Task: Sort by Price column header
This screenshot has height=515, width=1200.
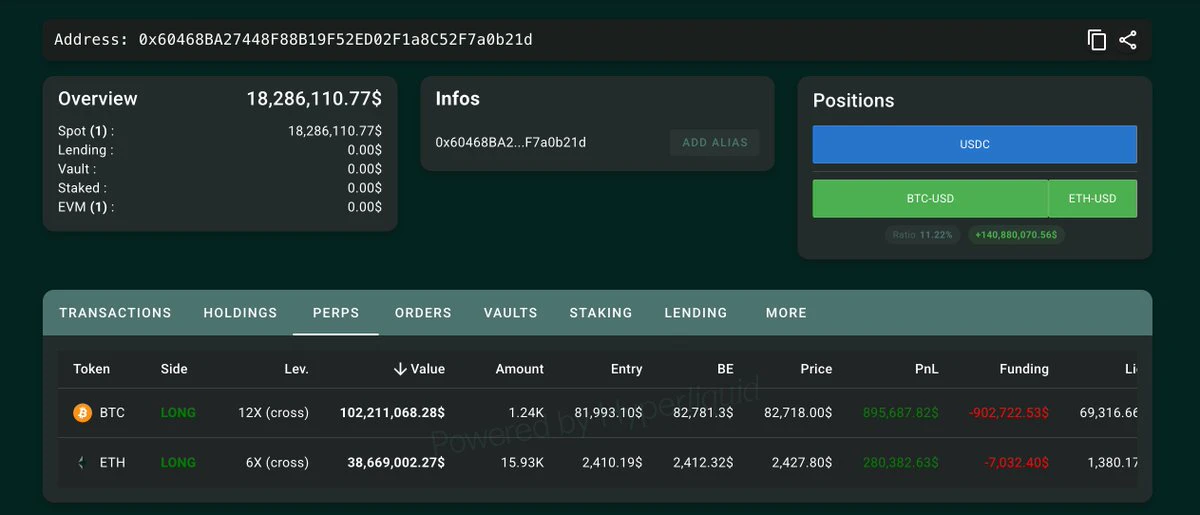Action: (816, 369)
